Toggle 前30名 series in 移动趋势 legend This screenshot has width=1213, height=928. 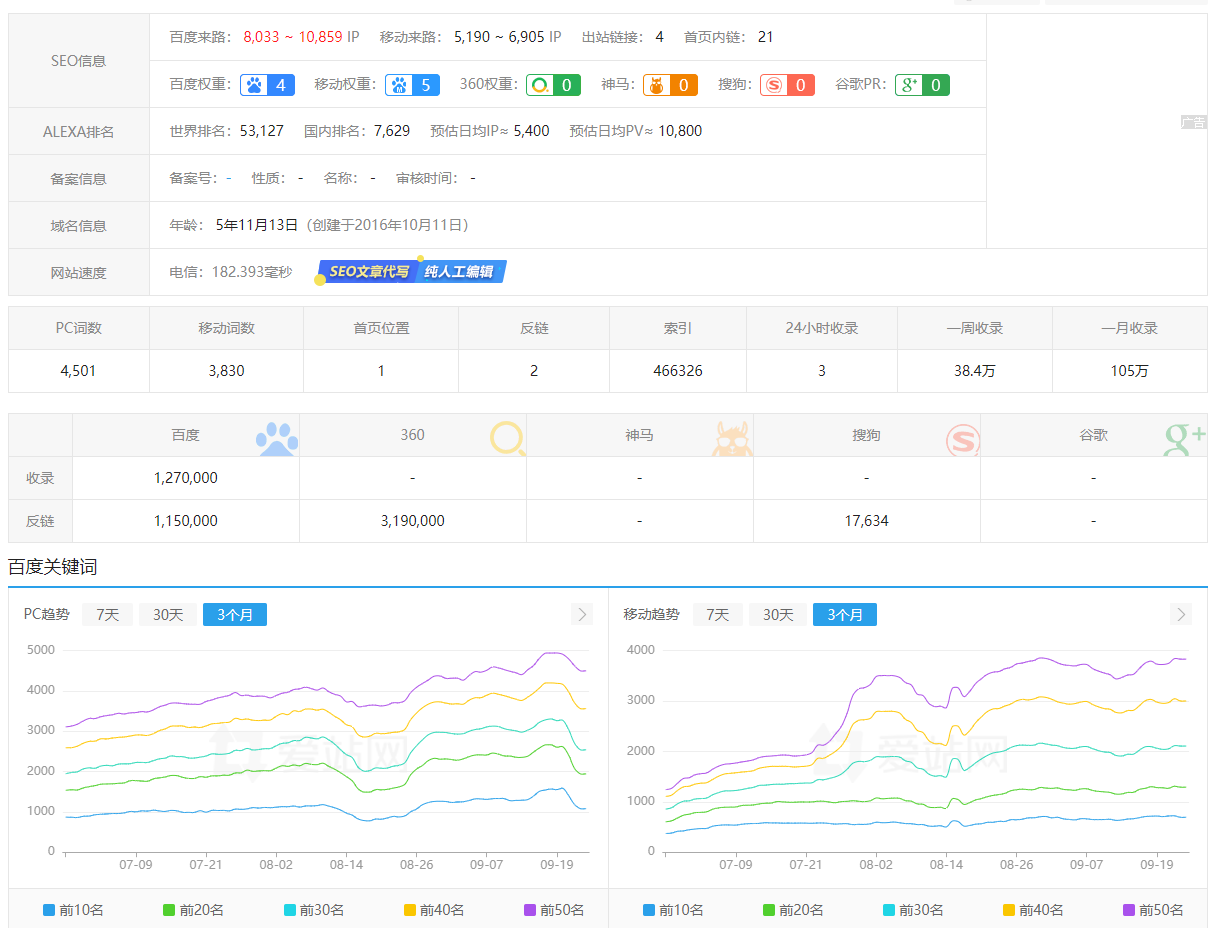pos(913,910)
